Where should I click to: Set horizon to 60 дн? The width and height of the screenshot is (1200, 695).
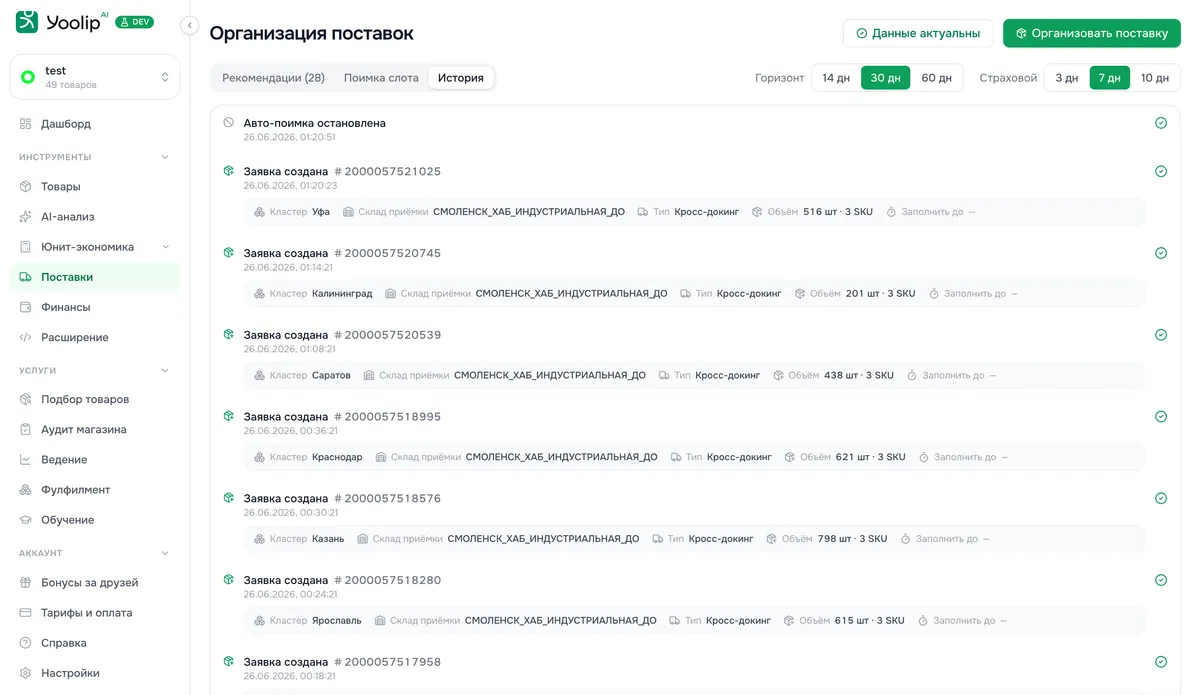pos(937,78)
